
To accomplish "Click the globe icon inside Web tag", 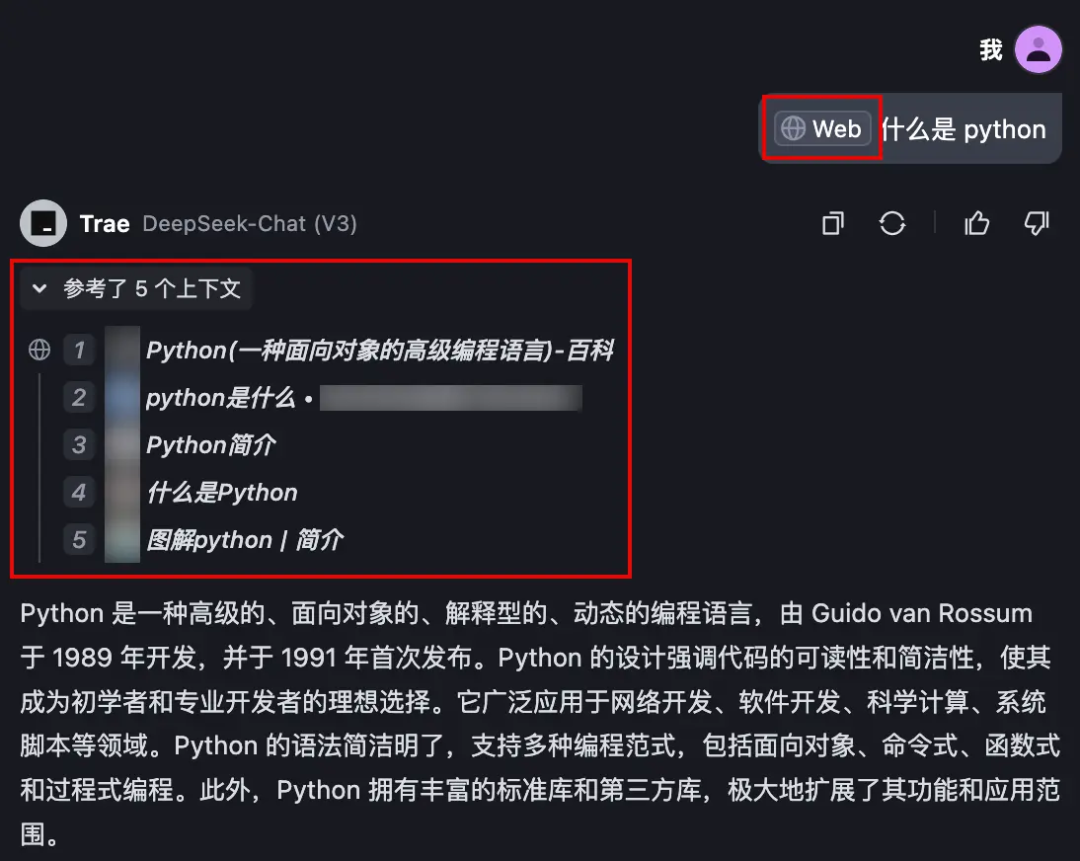I will click(x=793, y=128).
